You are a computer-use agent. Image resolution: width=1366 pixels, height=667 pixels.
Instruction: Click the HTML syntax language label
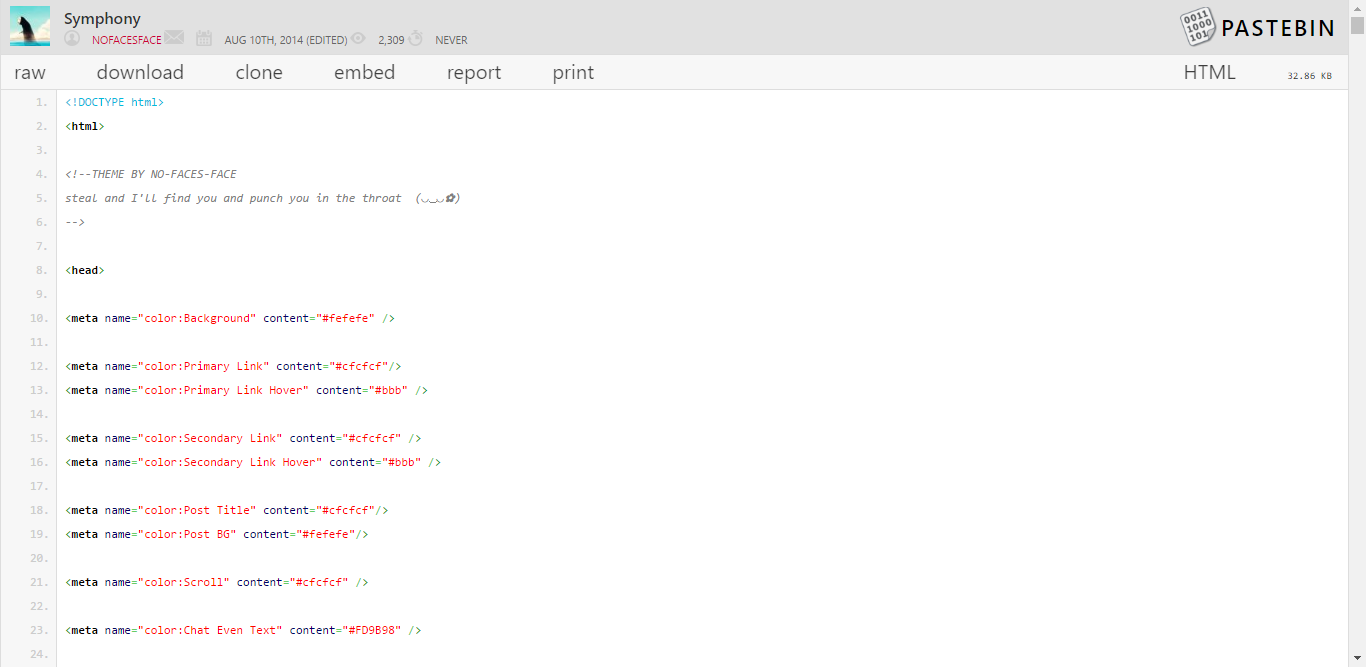(1209, 72)
